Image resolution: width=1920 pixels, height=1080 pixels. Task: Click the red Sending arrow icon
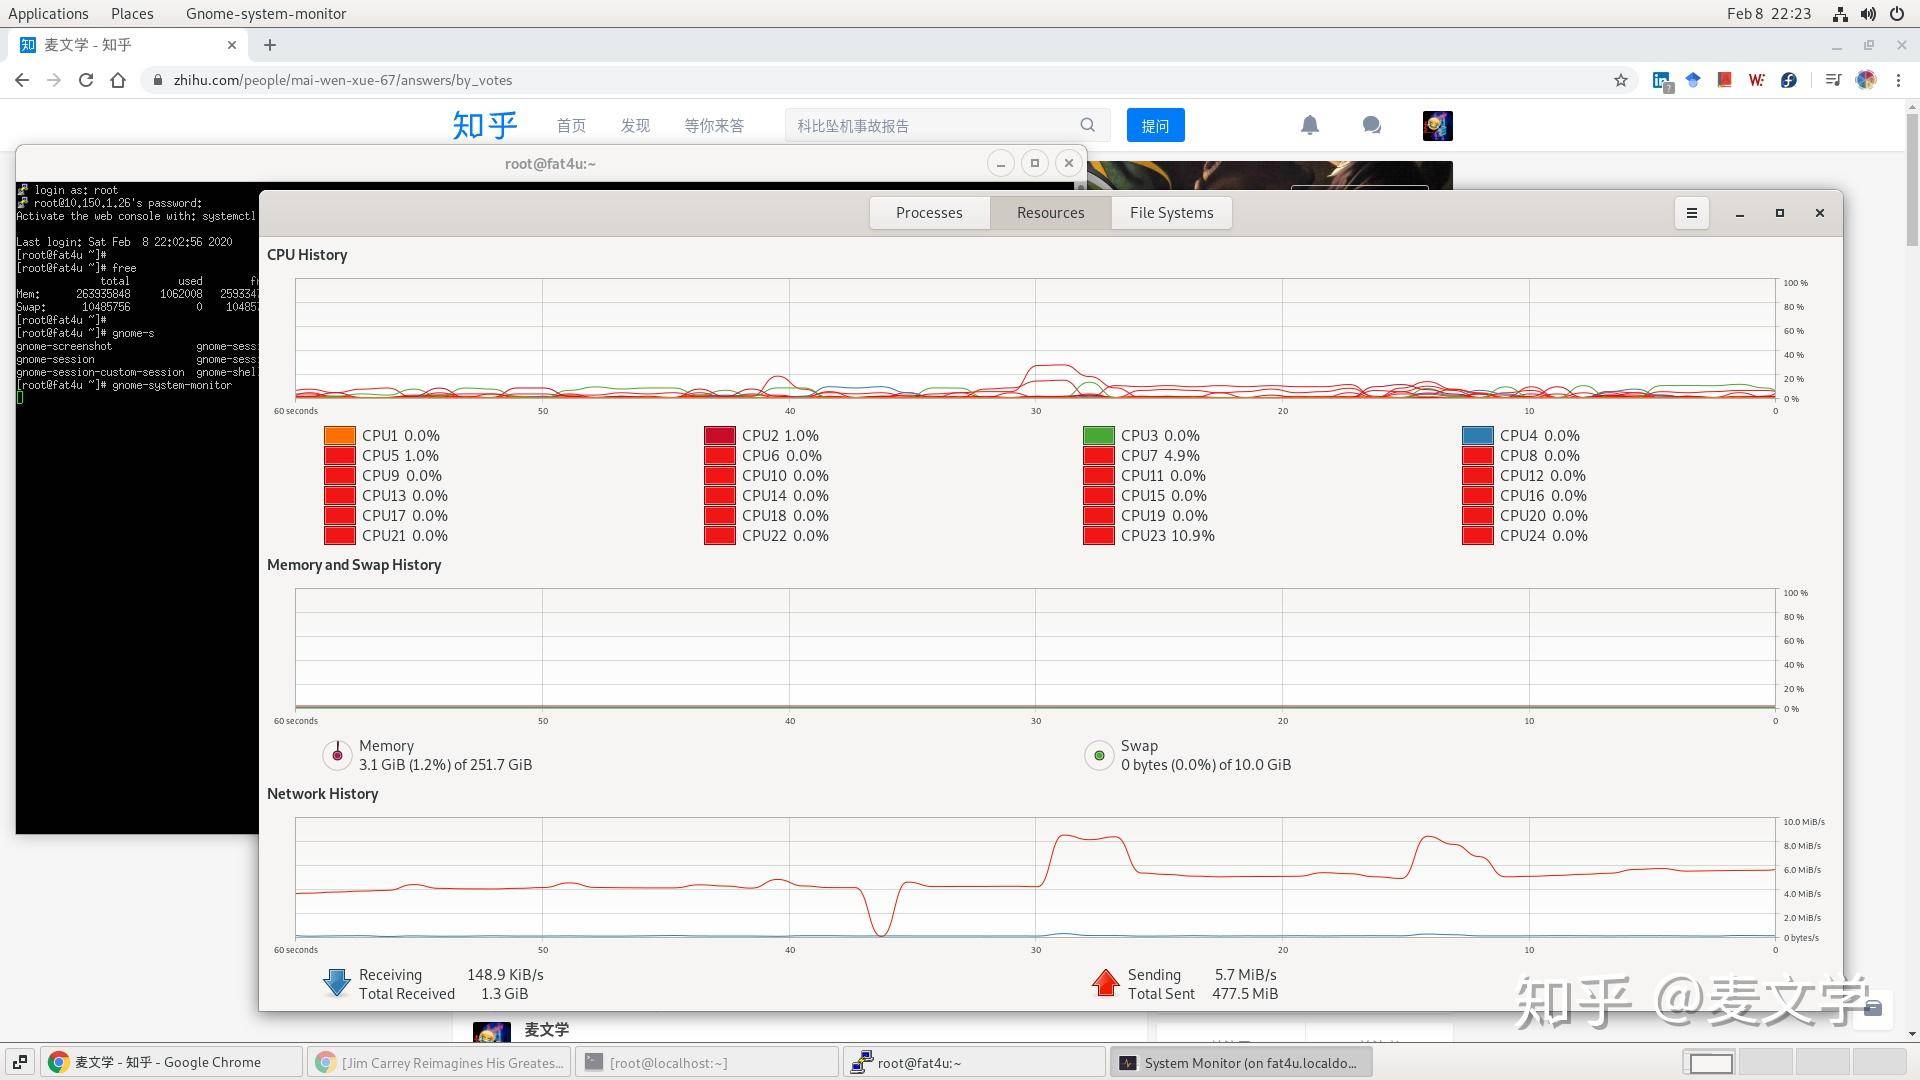[x=1105, y=983]
